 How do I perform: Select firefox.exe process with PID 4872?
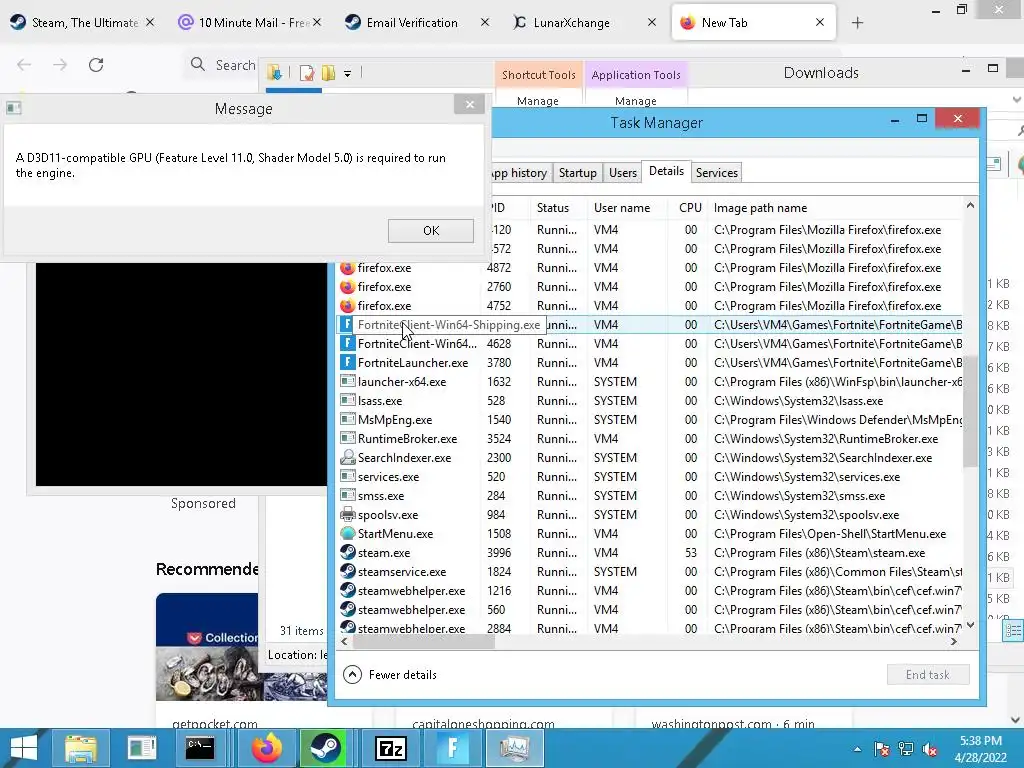click(650, 268)
